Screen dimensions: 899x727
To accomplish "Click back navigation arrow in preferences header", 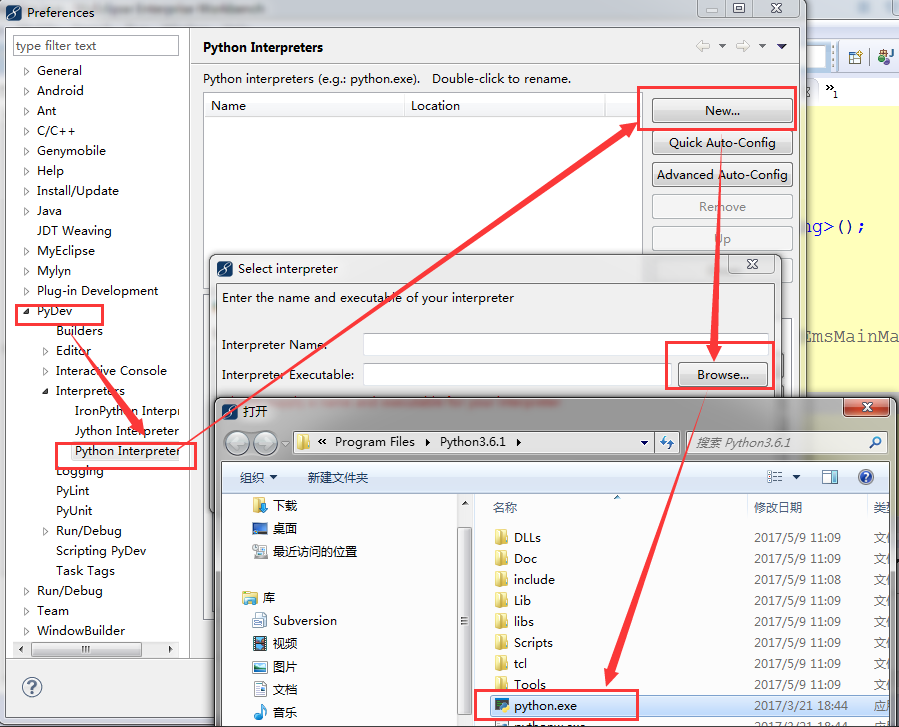I will pyautogui.click(x=703, y=46).
